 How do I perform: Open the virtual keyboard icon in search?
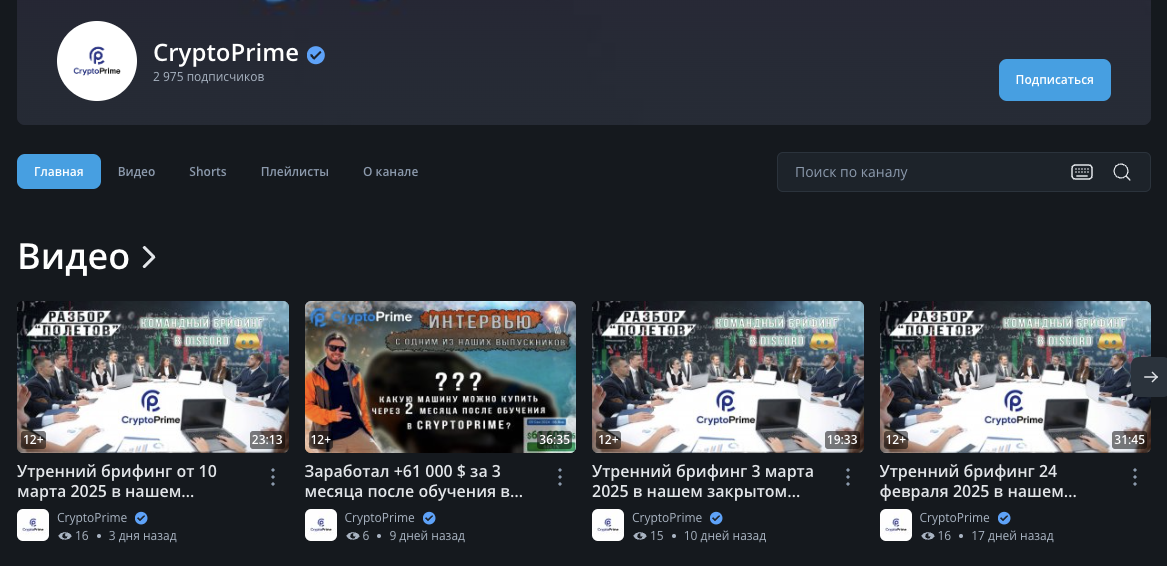click(1081, 172)
